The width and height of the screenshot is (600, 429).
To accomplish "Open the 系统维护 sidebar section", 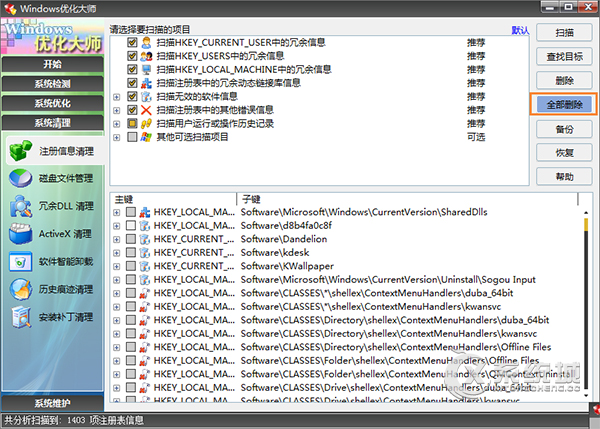I will tap(52, 403).
